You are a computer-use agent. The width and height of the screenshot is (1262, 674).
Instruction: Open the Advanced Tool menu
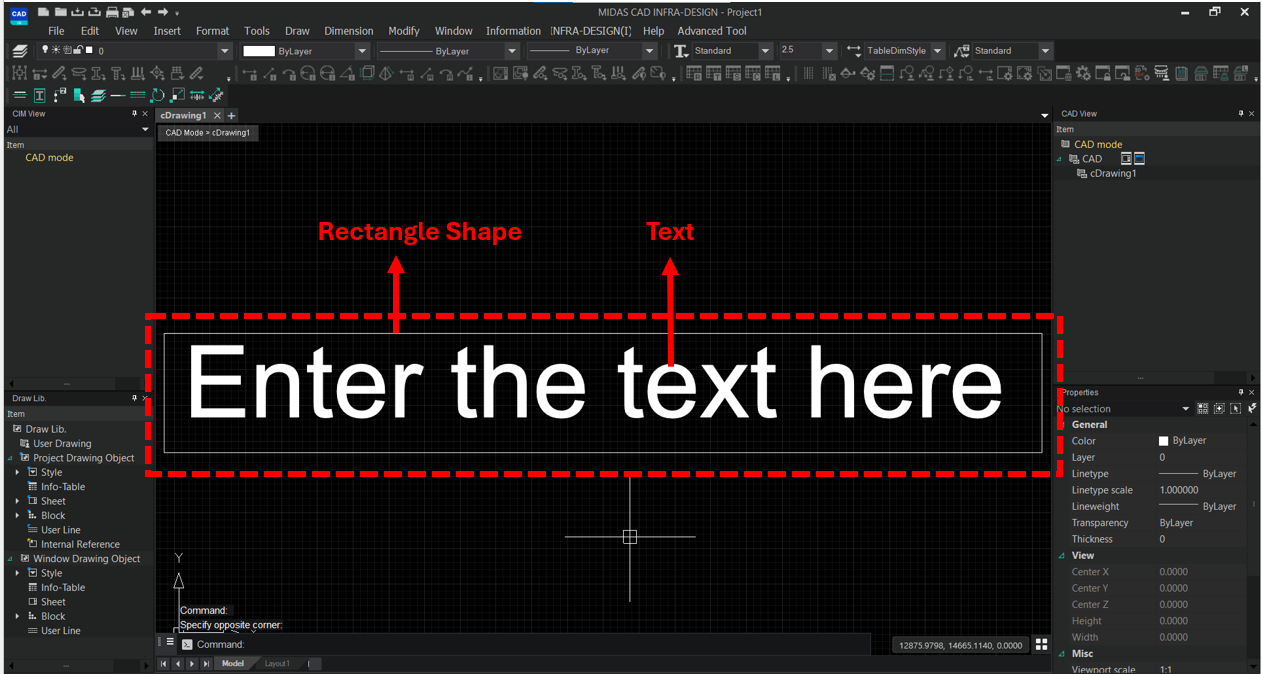click(x=712, y=31)
